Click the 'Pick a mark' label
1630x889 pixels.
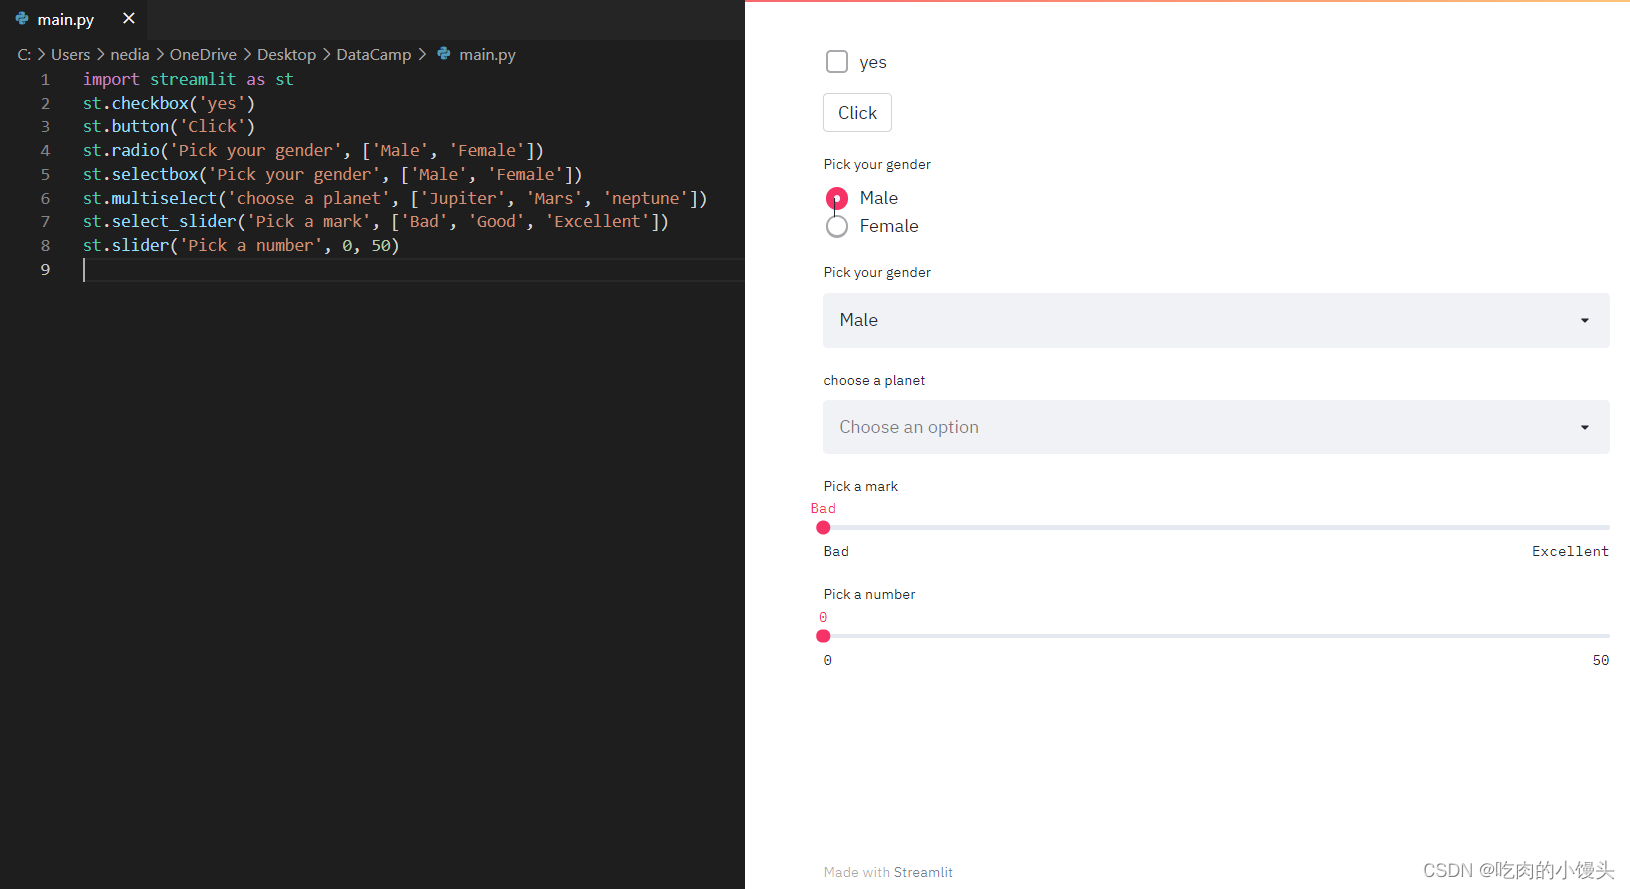coord(861,486)
